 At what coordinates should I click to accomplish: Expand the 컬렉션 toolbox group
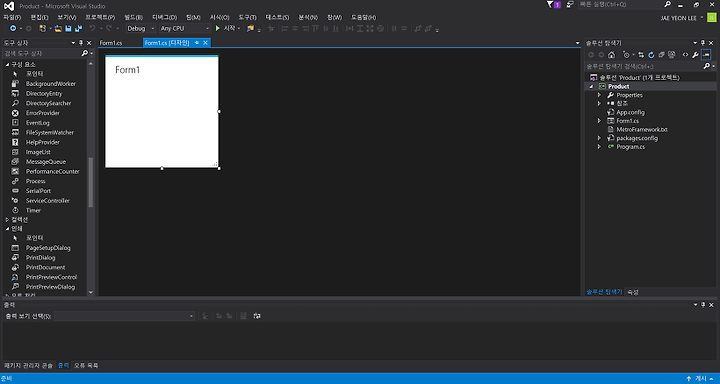click(7, 220)
